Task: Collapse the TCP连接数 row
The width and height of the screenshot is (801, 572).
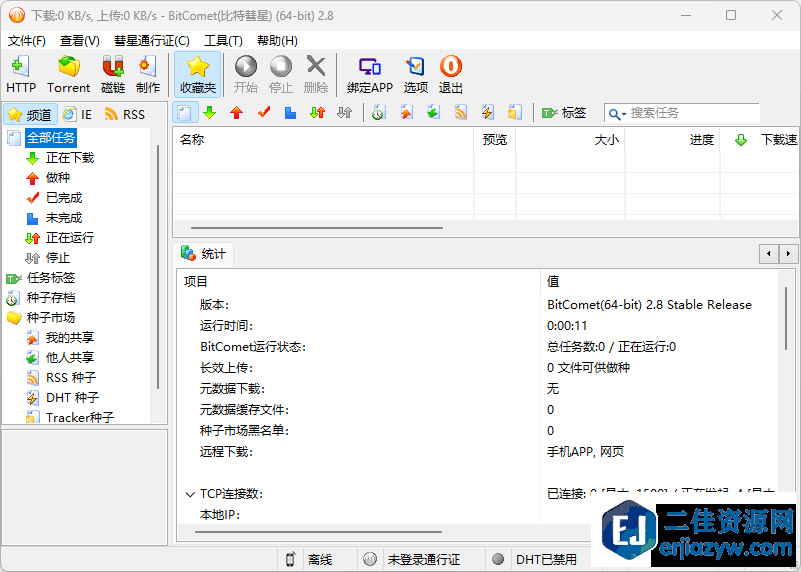Action: pyautogui.click(x=190, y=494)
